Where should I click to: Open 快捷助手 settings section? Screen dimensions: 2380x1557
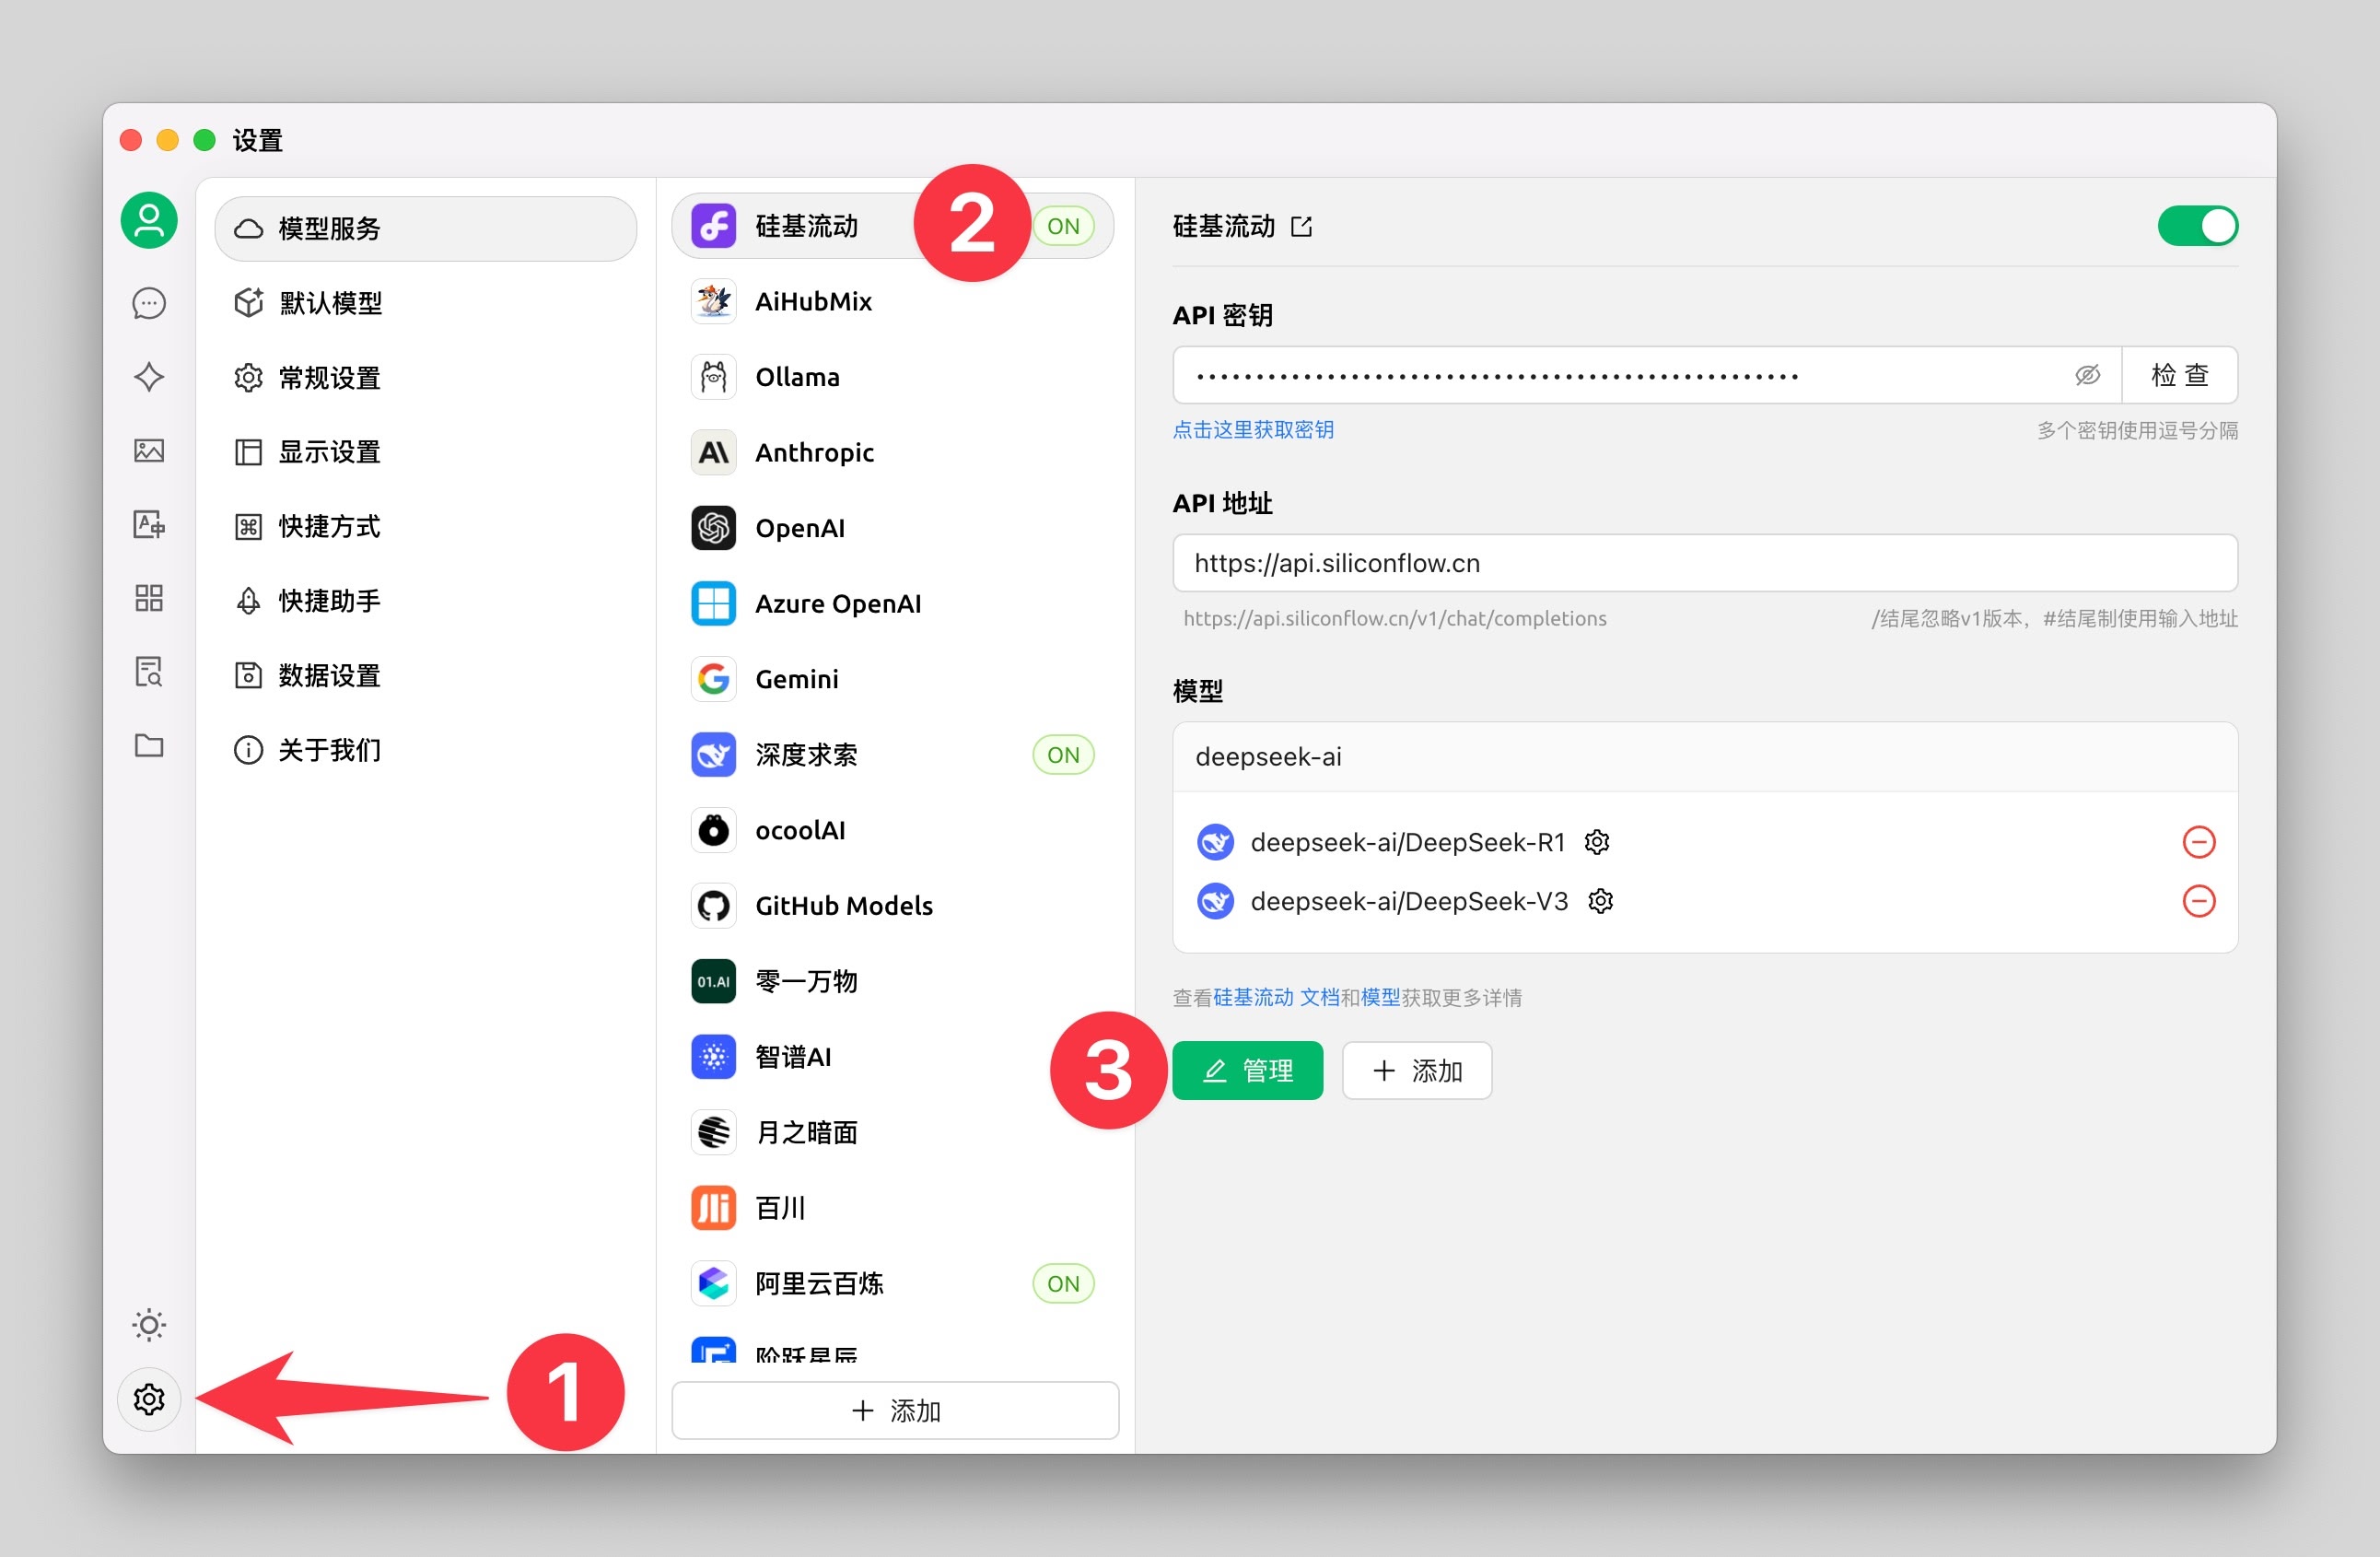pos(425,601)
